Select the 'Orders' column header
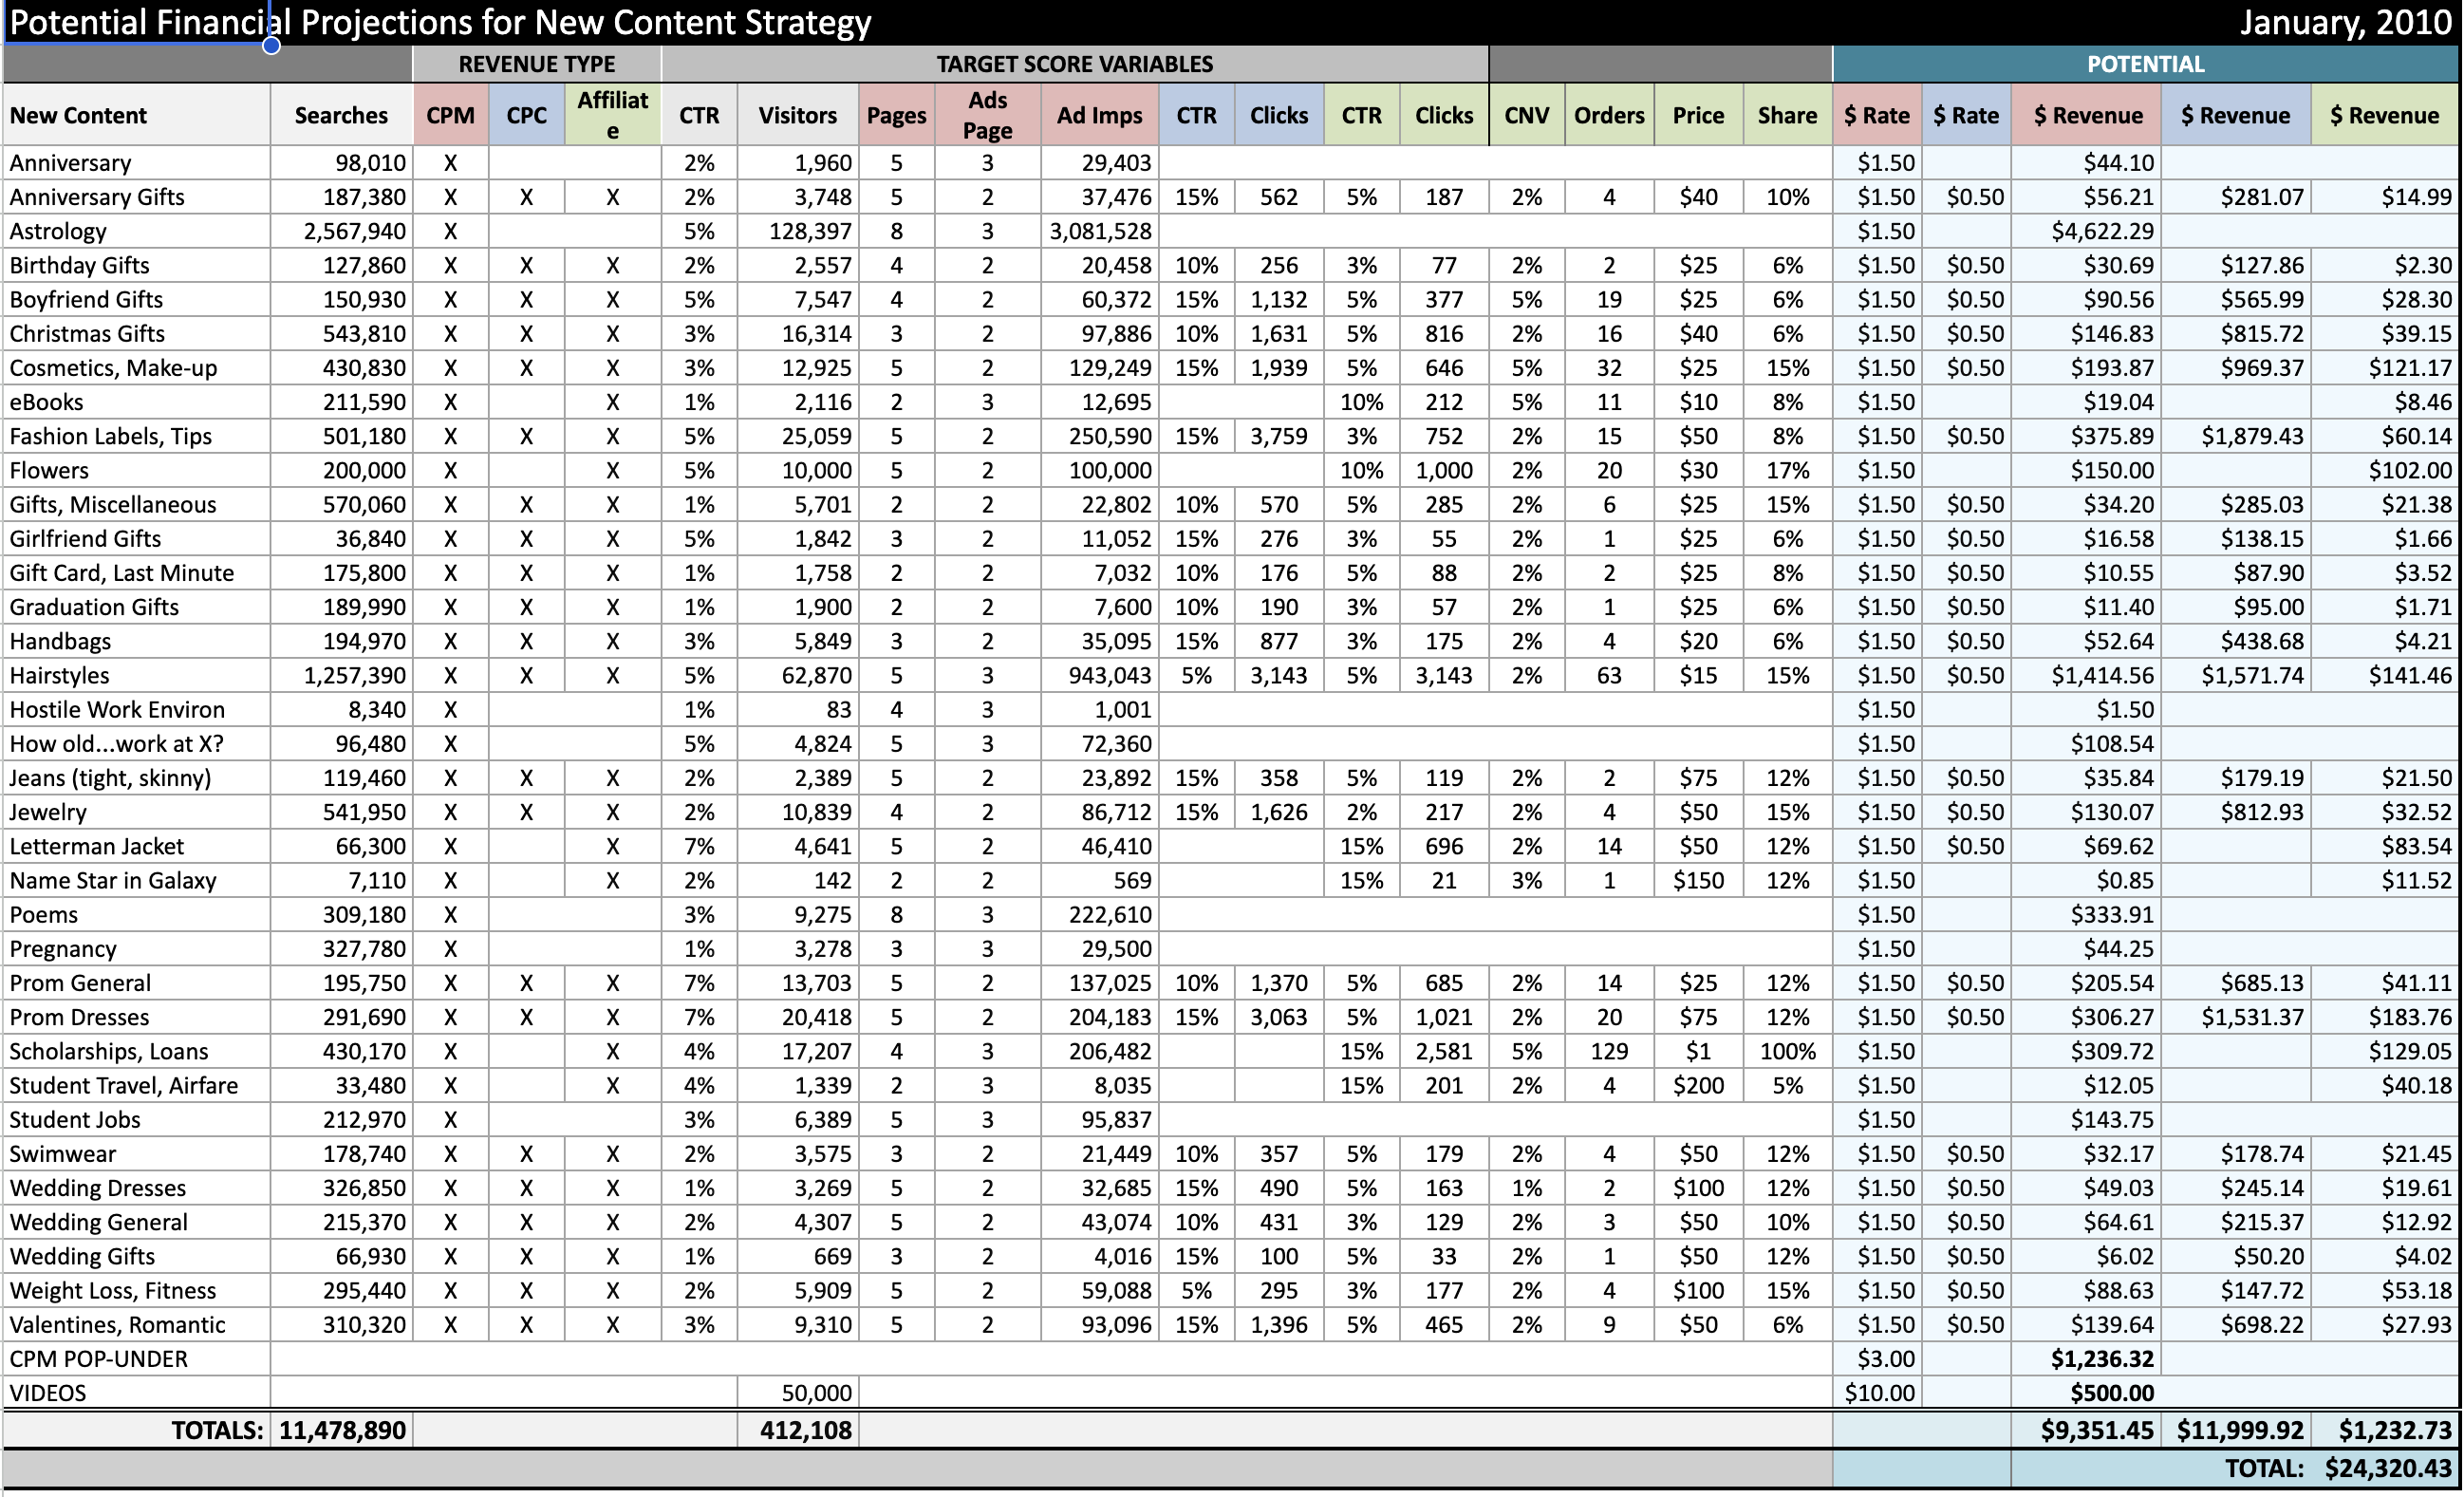 click(1610, 115)
